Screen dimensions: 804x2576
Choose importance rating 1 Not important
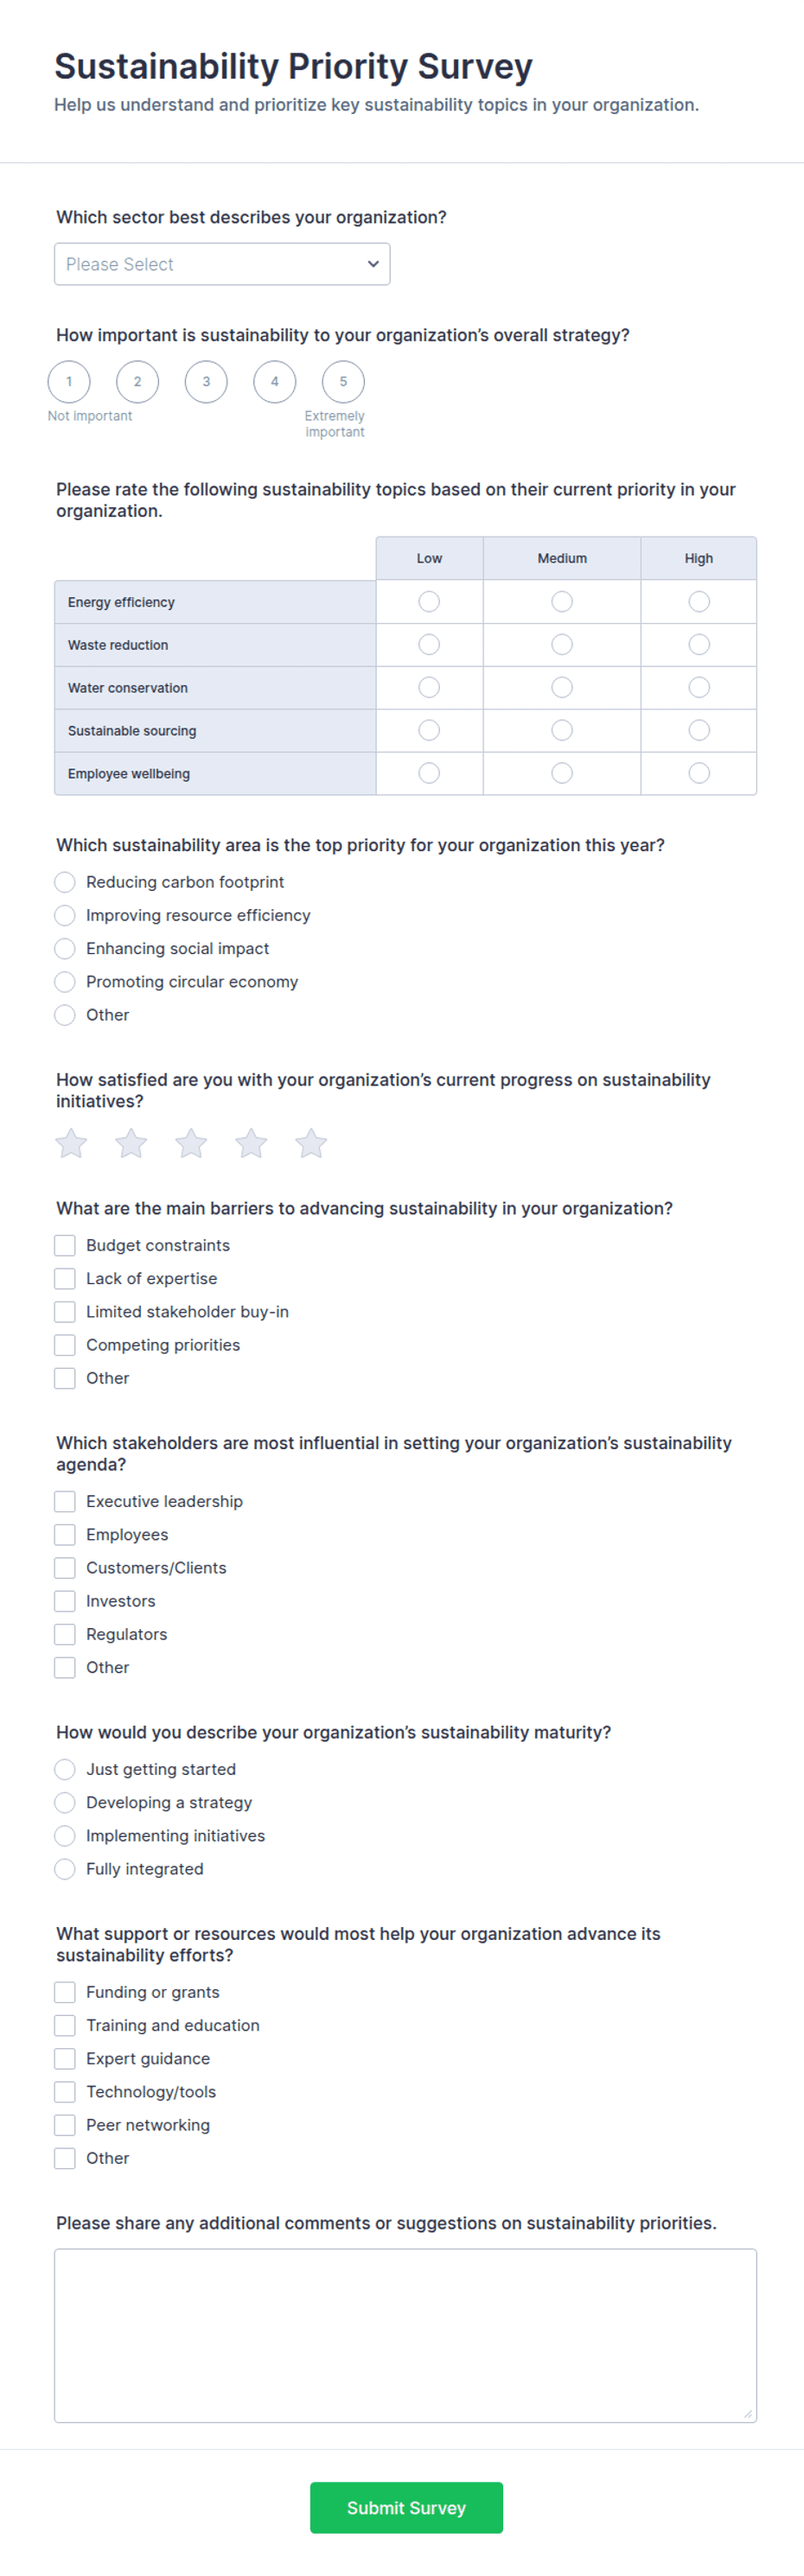(69, 381)
